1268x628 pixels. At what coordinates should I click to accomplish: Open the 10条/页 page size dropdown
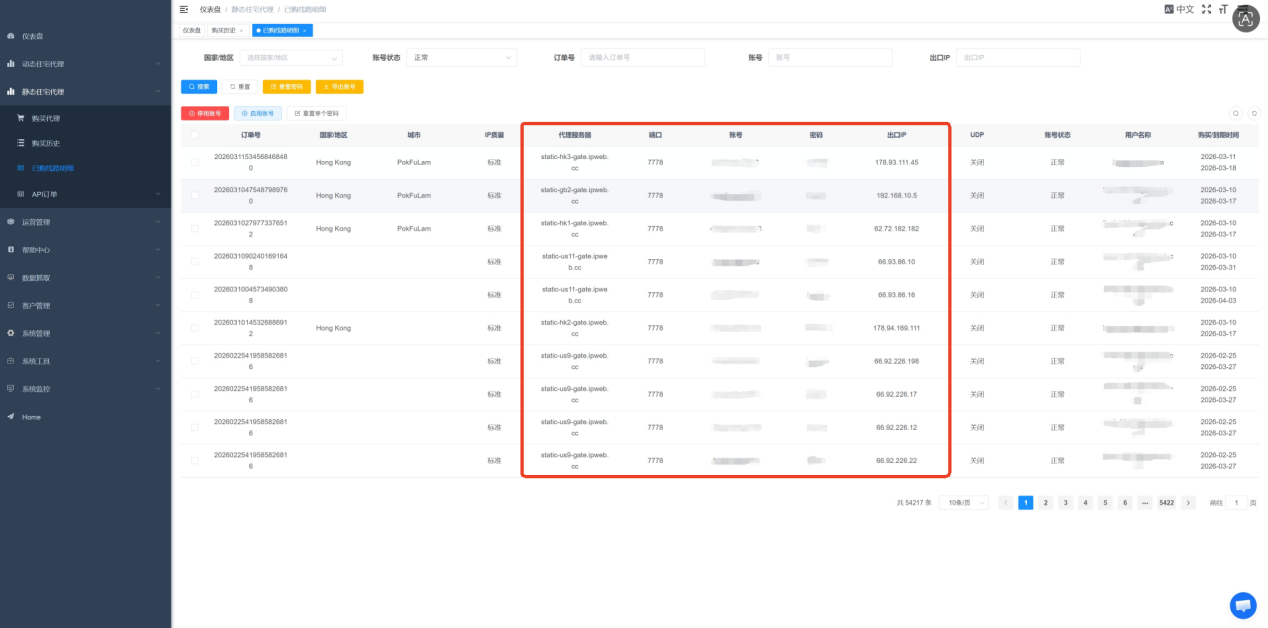coord(964,503)
